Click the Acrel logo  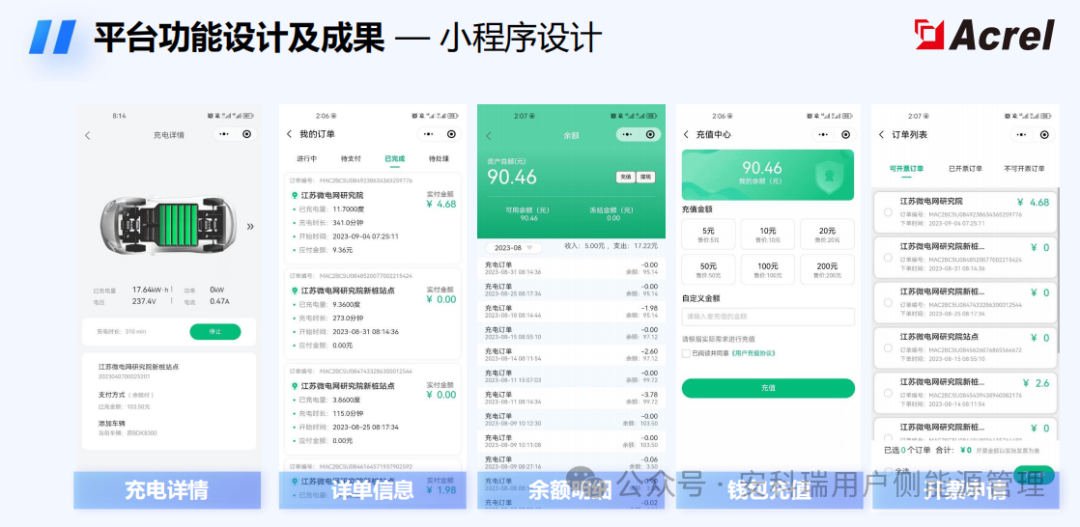(985, 34)
